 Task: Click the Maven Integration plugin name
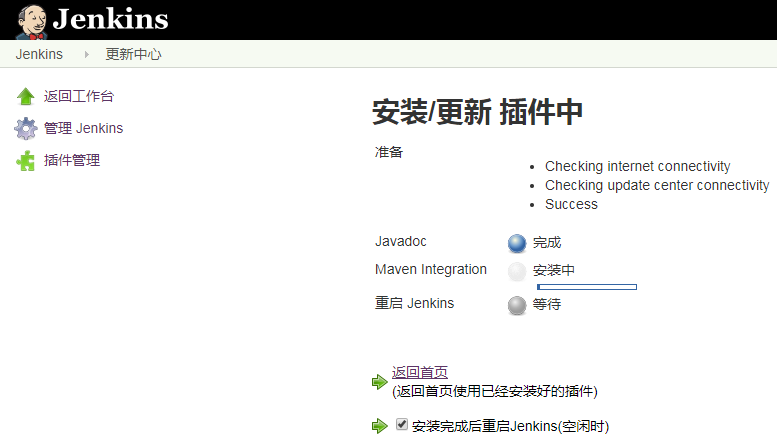pos(431,270)
